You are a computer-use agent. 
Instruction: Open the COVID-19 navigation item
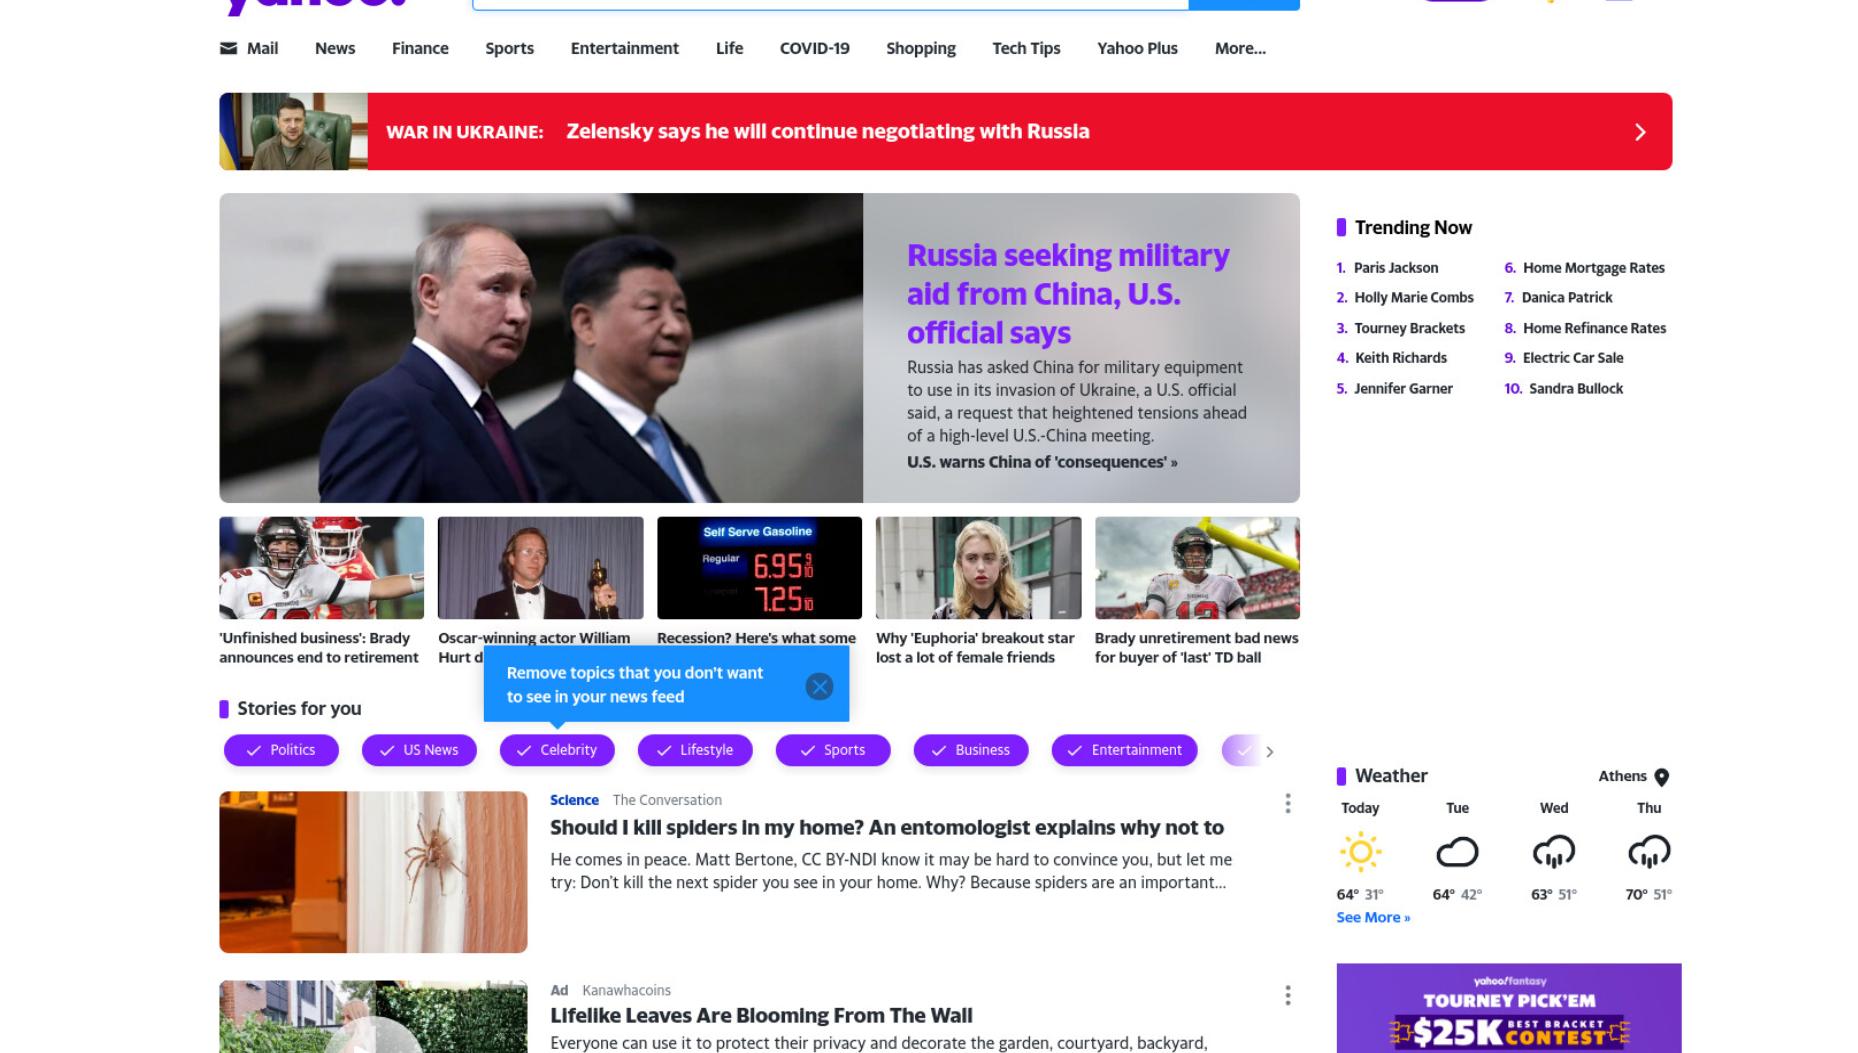[x=814, y=48]
